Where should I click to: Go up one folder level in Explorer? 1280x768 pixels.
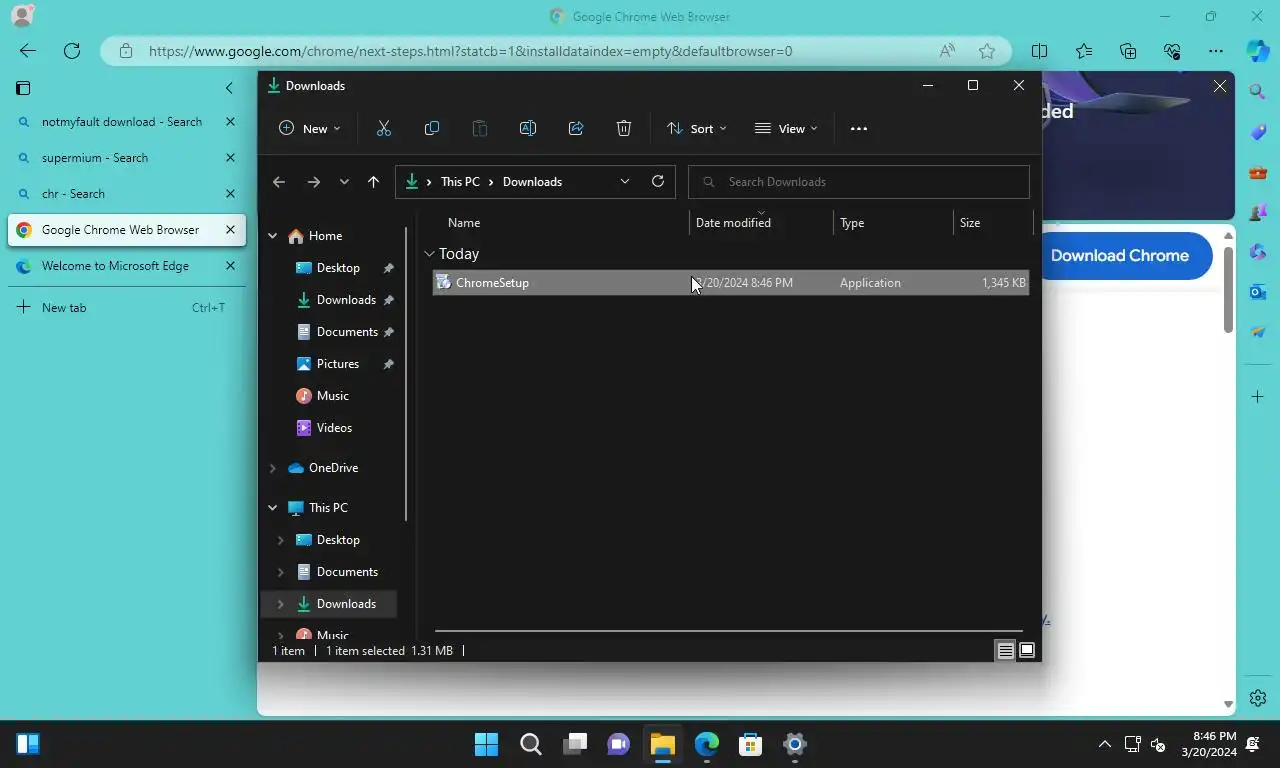pyautogui.click(x=373, y=182)
